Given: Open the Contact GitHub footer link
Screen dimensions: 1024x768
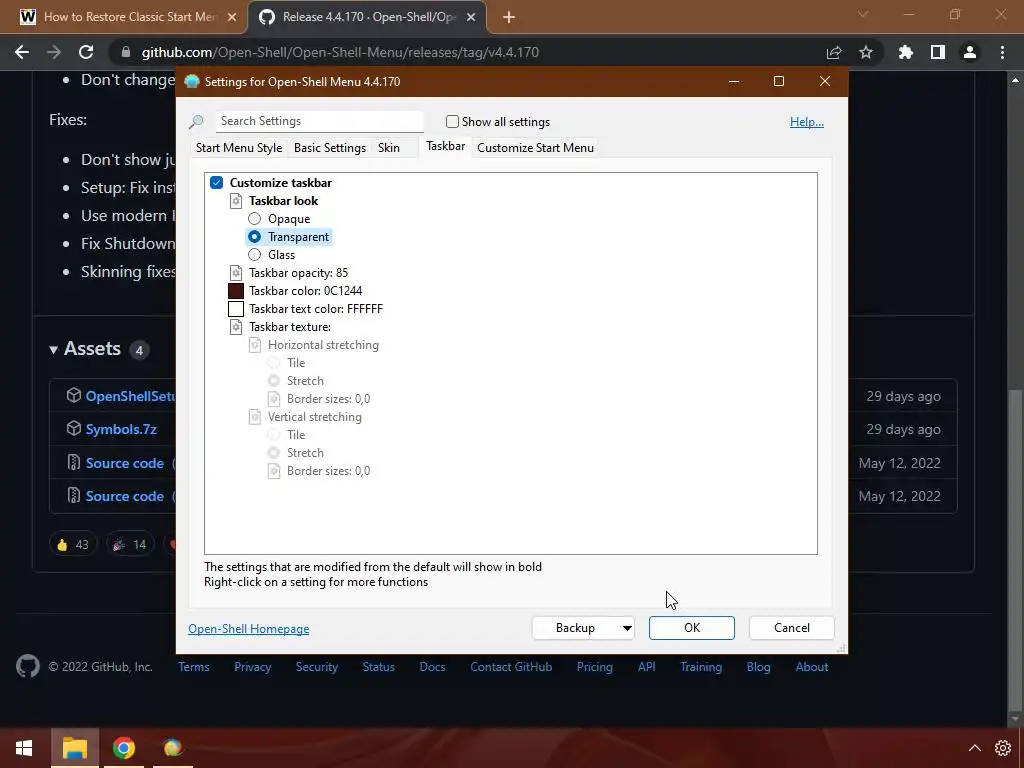Looking at the screenshot, I should tap(511, 667).
